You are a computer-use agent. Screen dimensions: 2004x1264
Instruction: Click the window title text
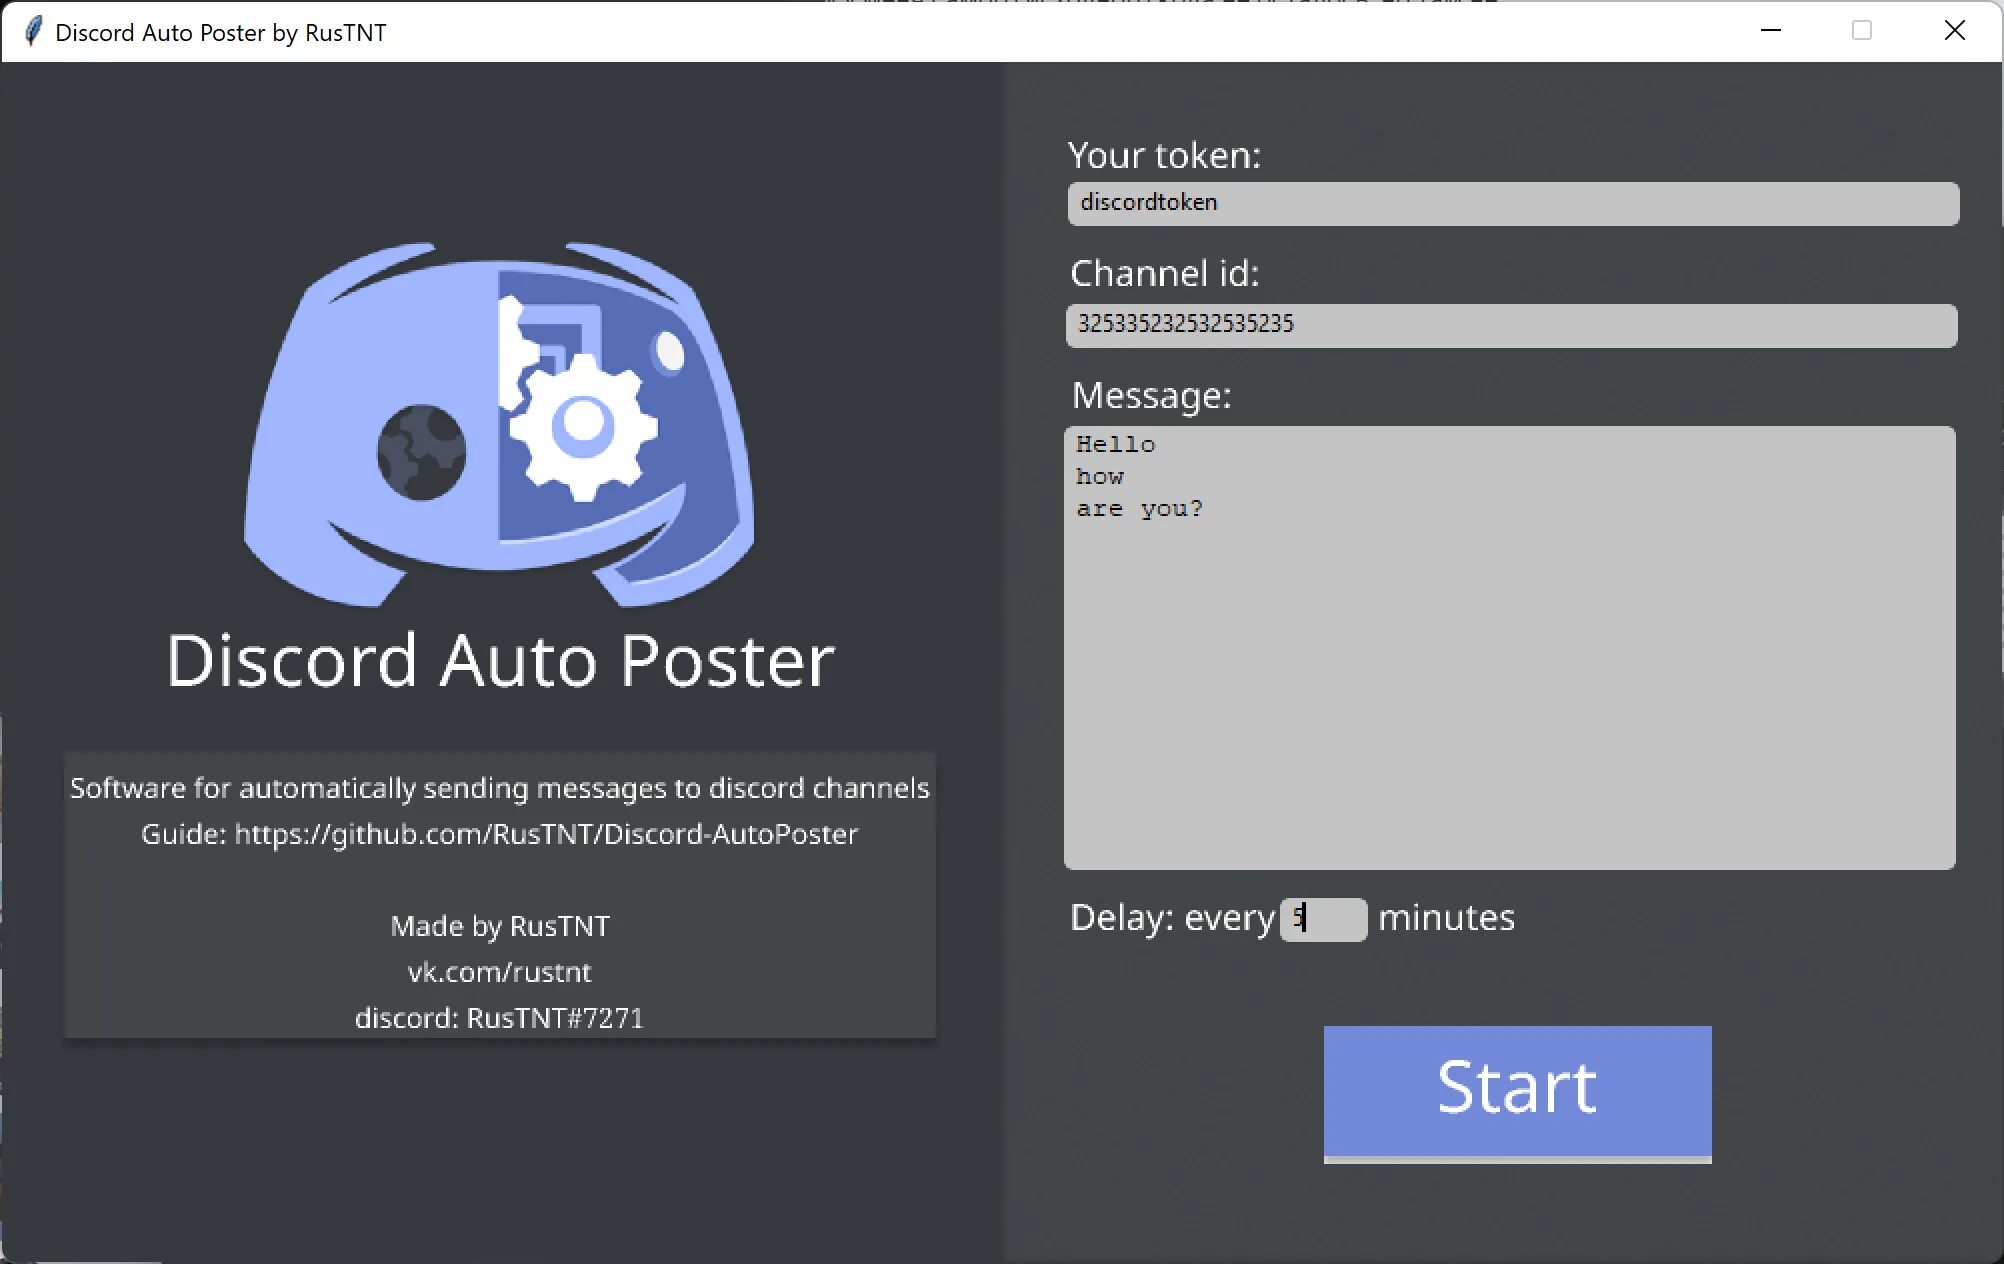220,32
